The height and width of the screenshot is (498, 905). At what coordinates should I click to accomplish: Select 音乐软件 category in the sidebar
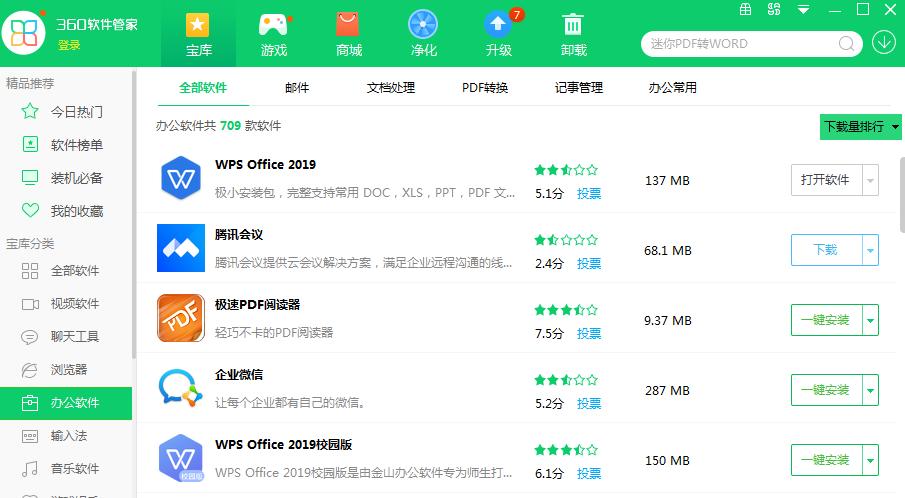coord(66,468)
